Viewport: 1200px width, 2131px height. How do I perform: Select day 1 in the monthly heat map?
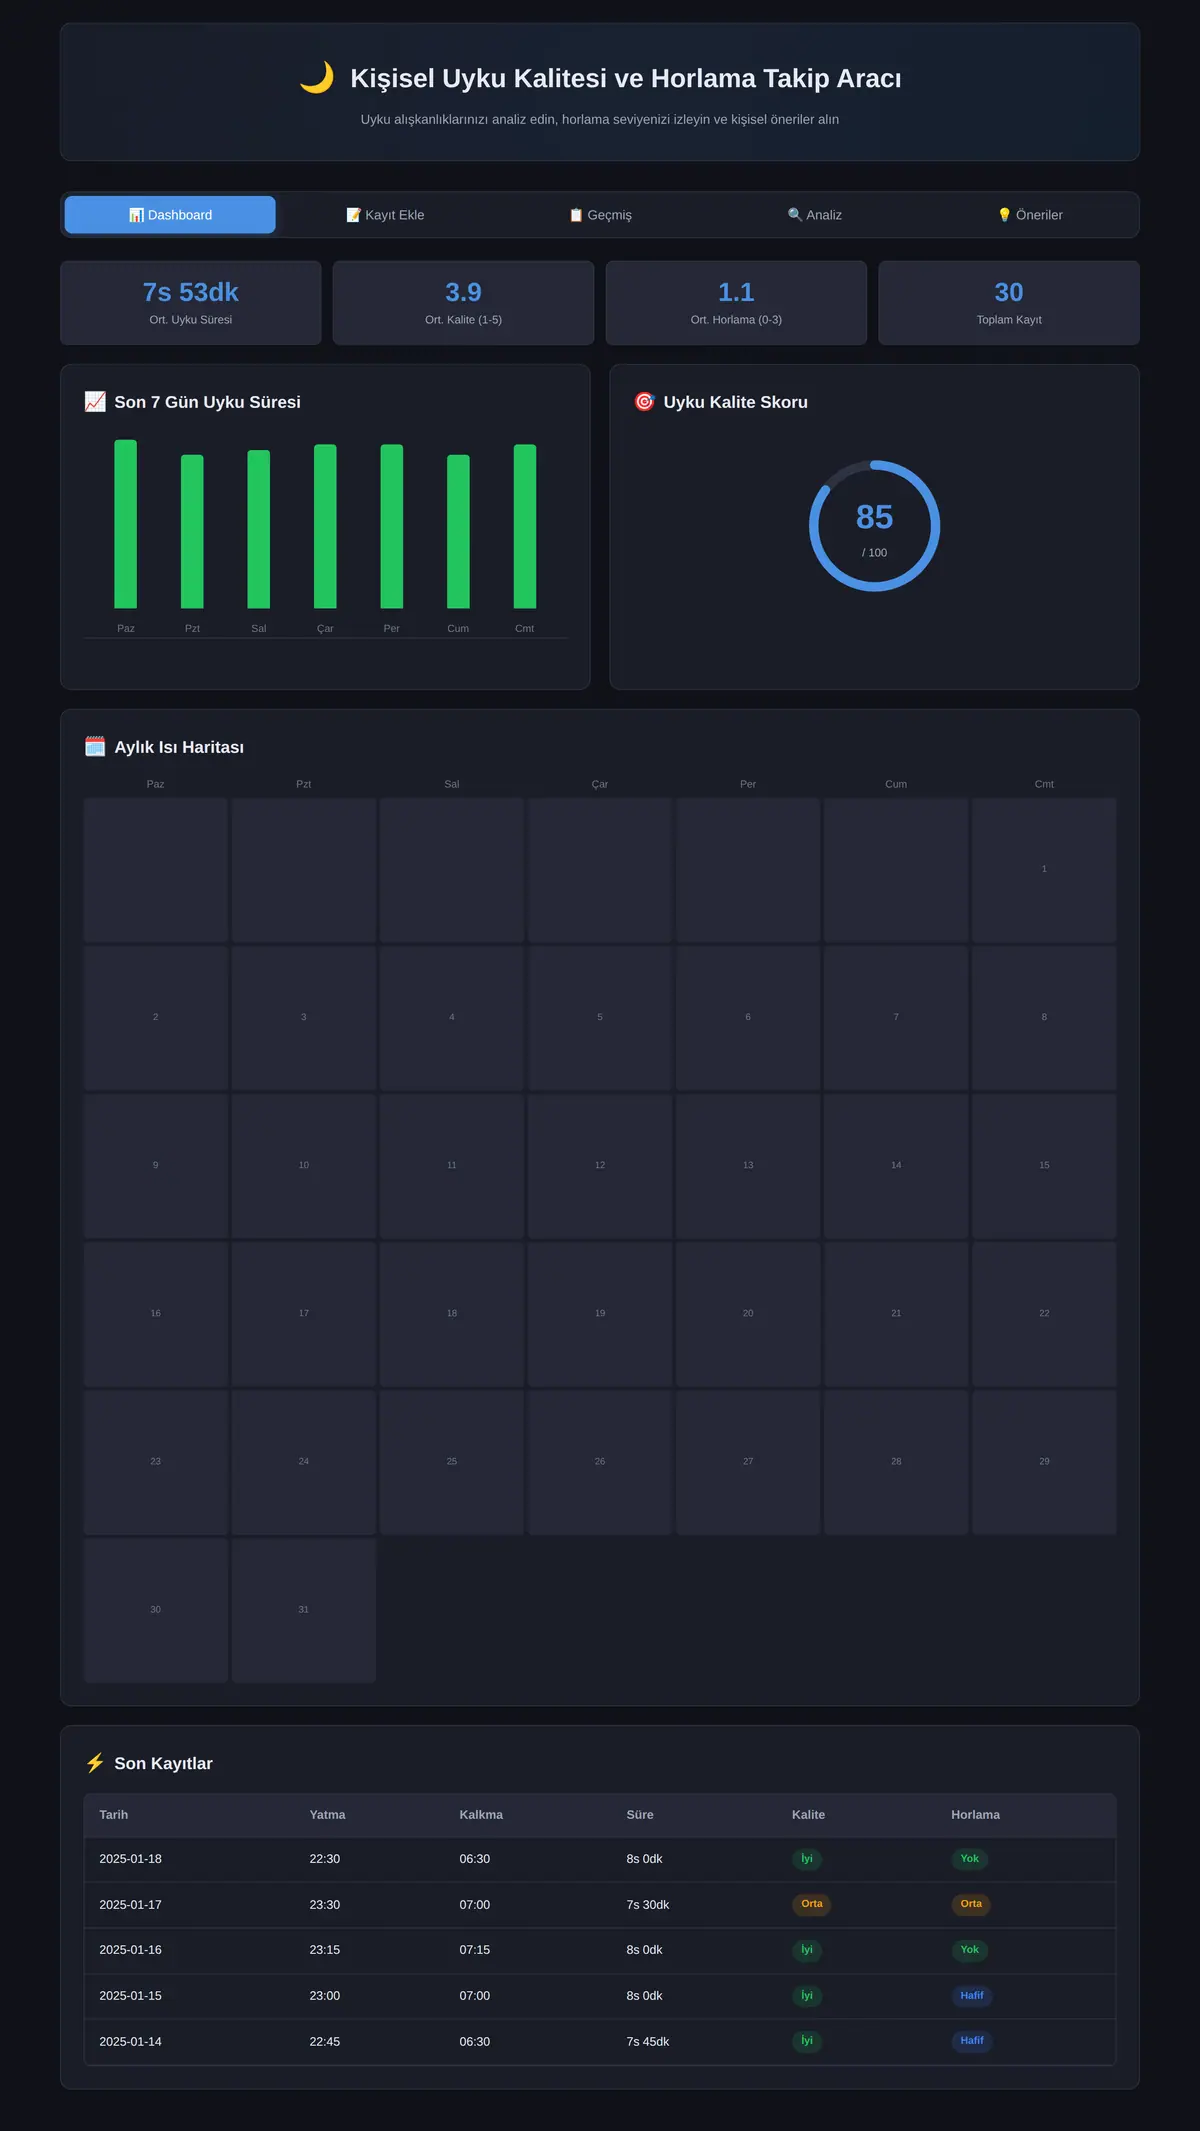tap(1044, 870)
